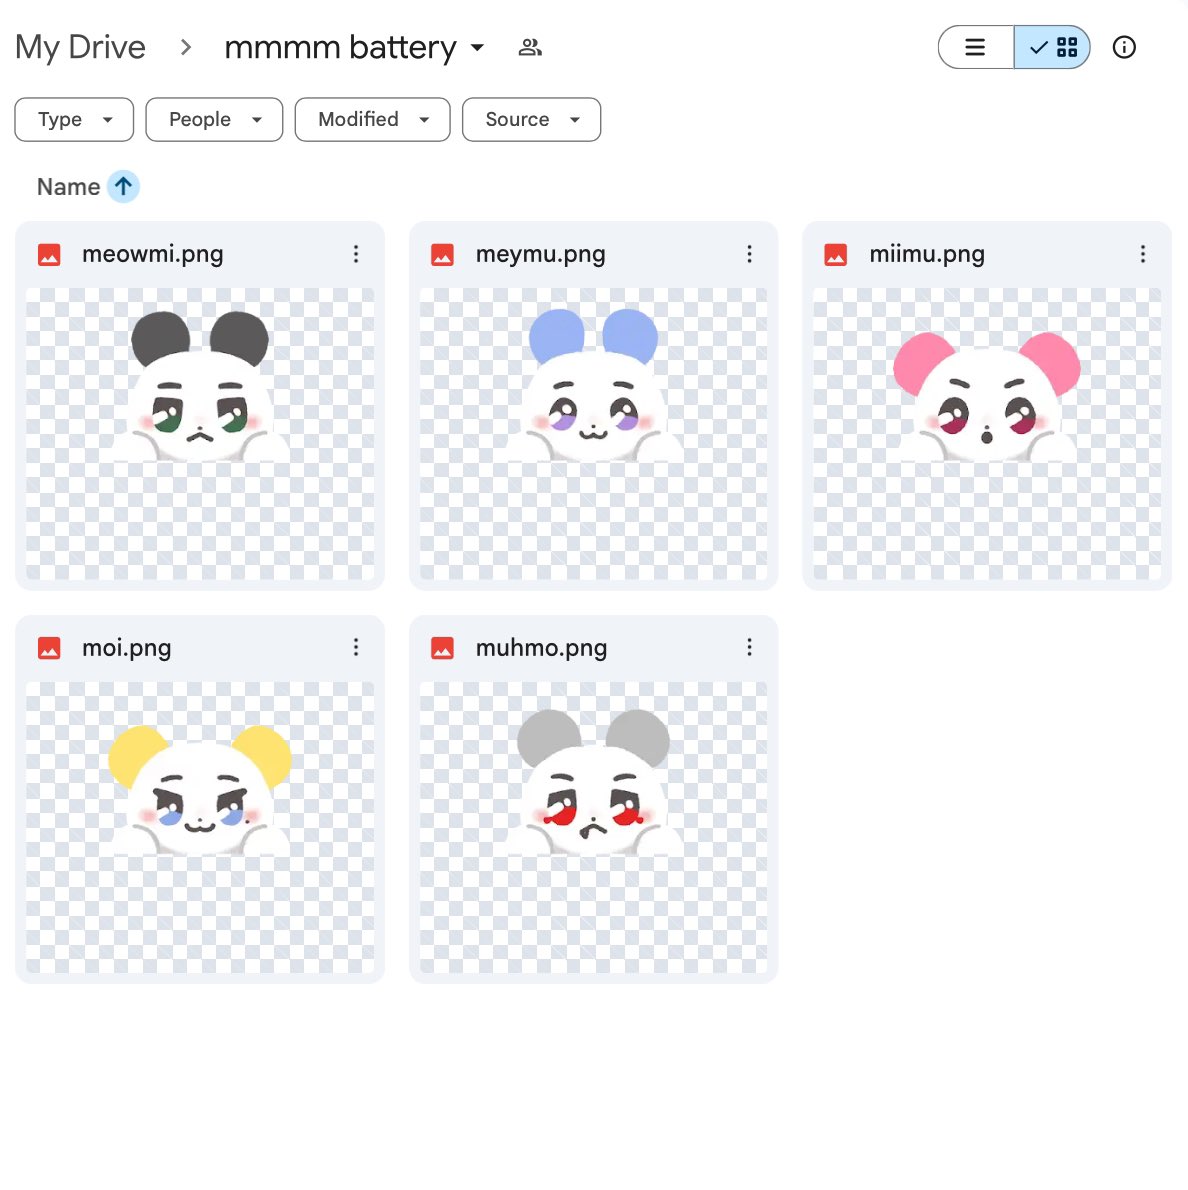Image resolution: width=1188 pixels, height=1190 pixels.
Task: Open more actions for muhmo.png
Action: coord(749,647)
